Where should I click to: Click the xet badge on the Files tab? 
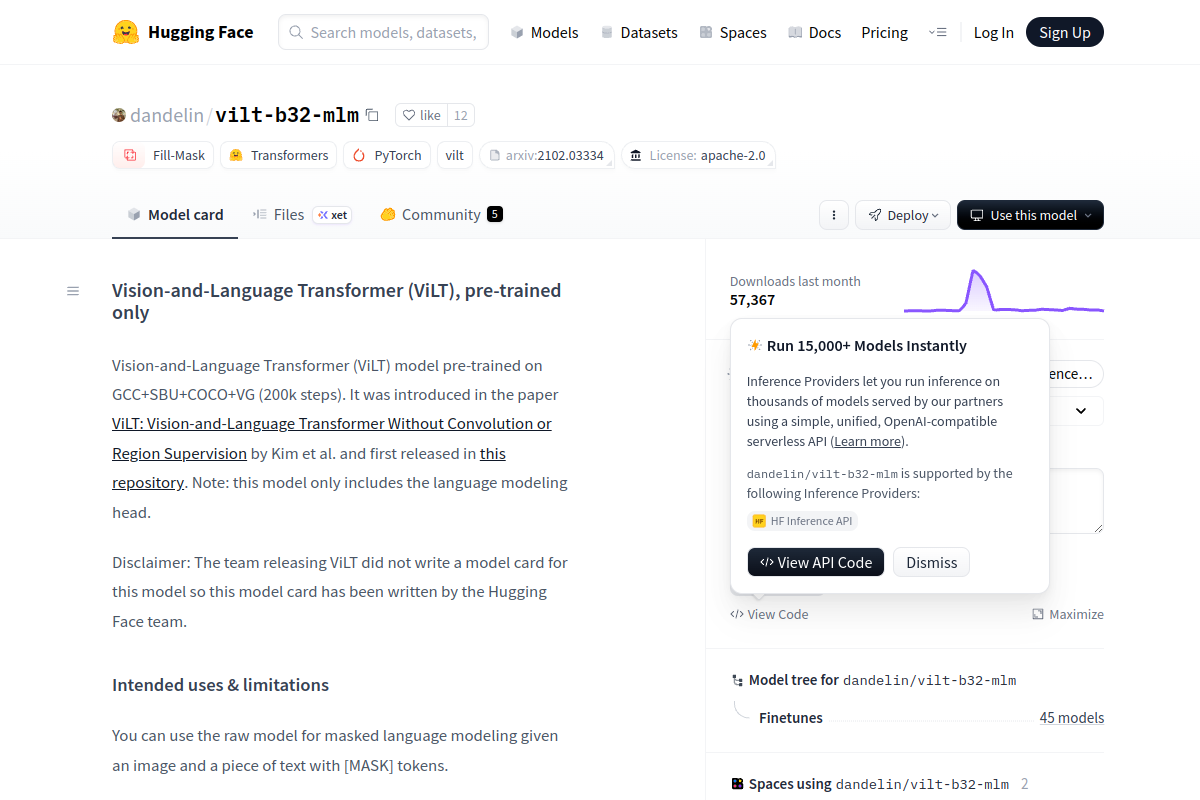point(331,215)
